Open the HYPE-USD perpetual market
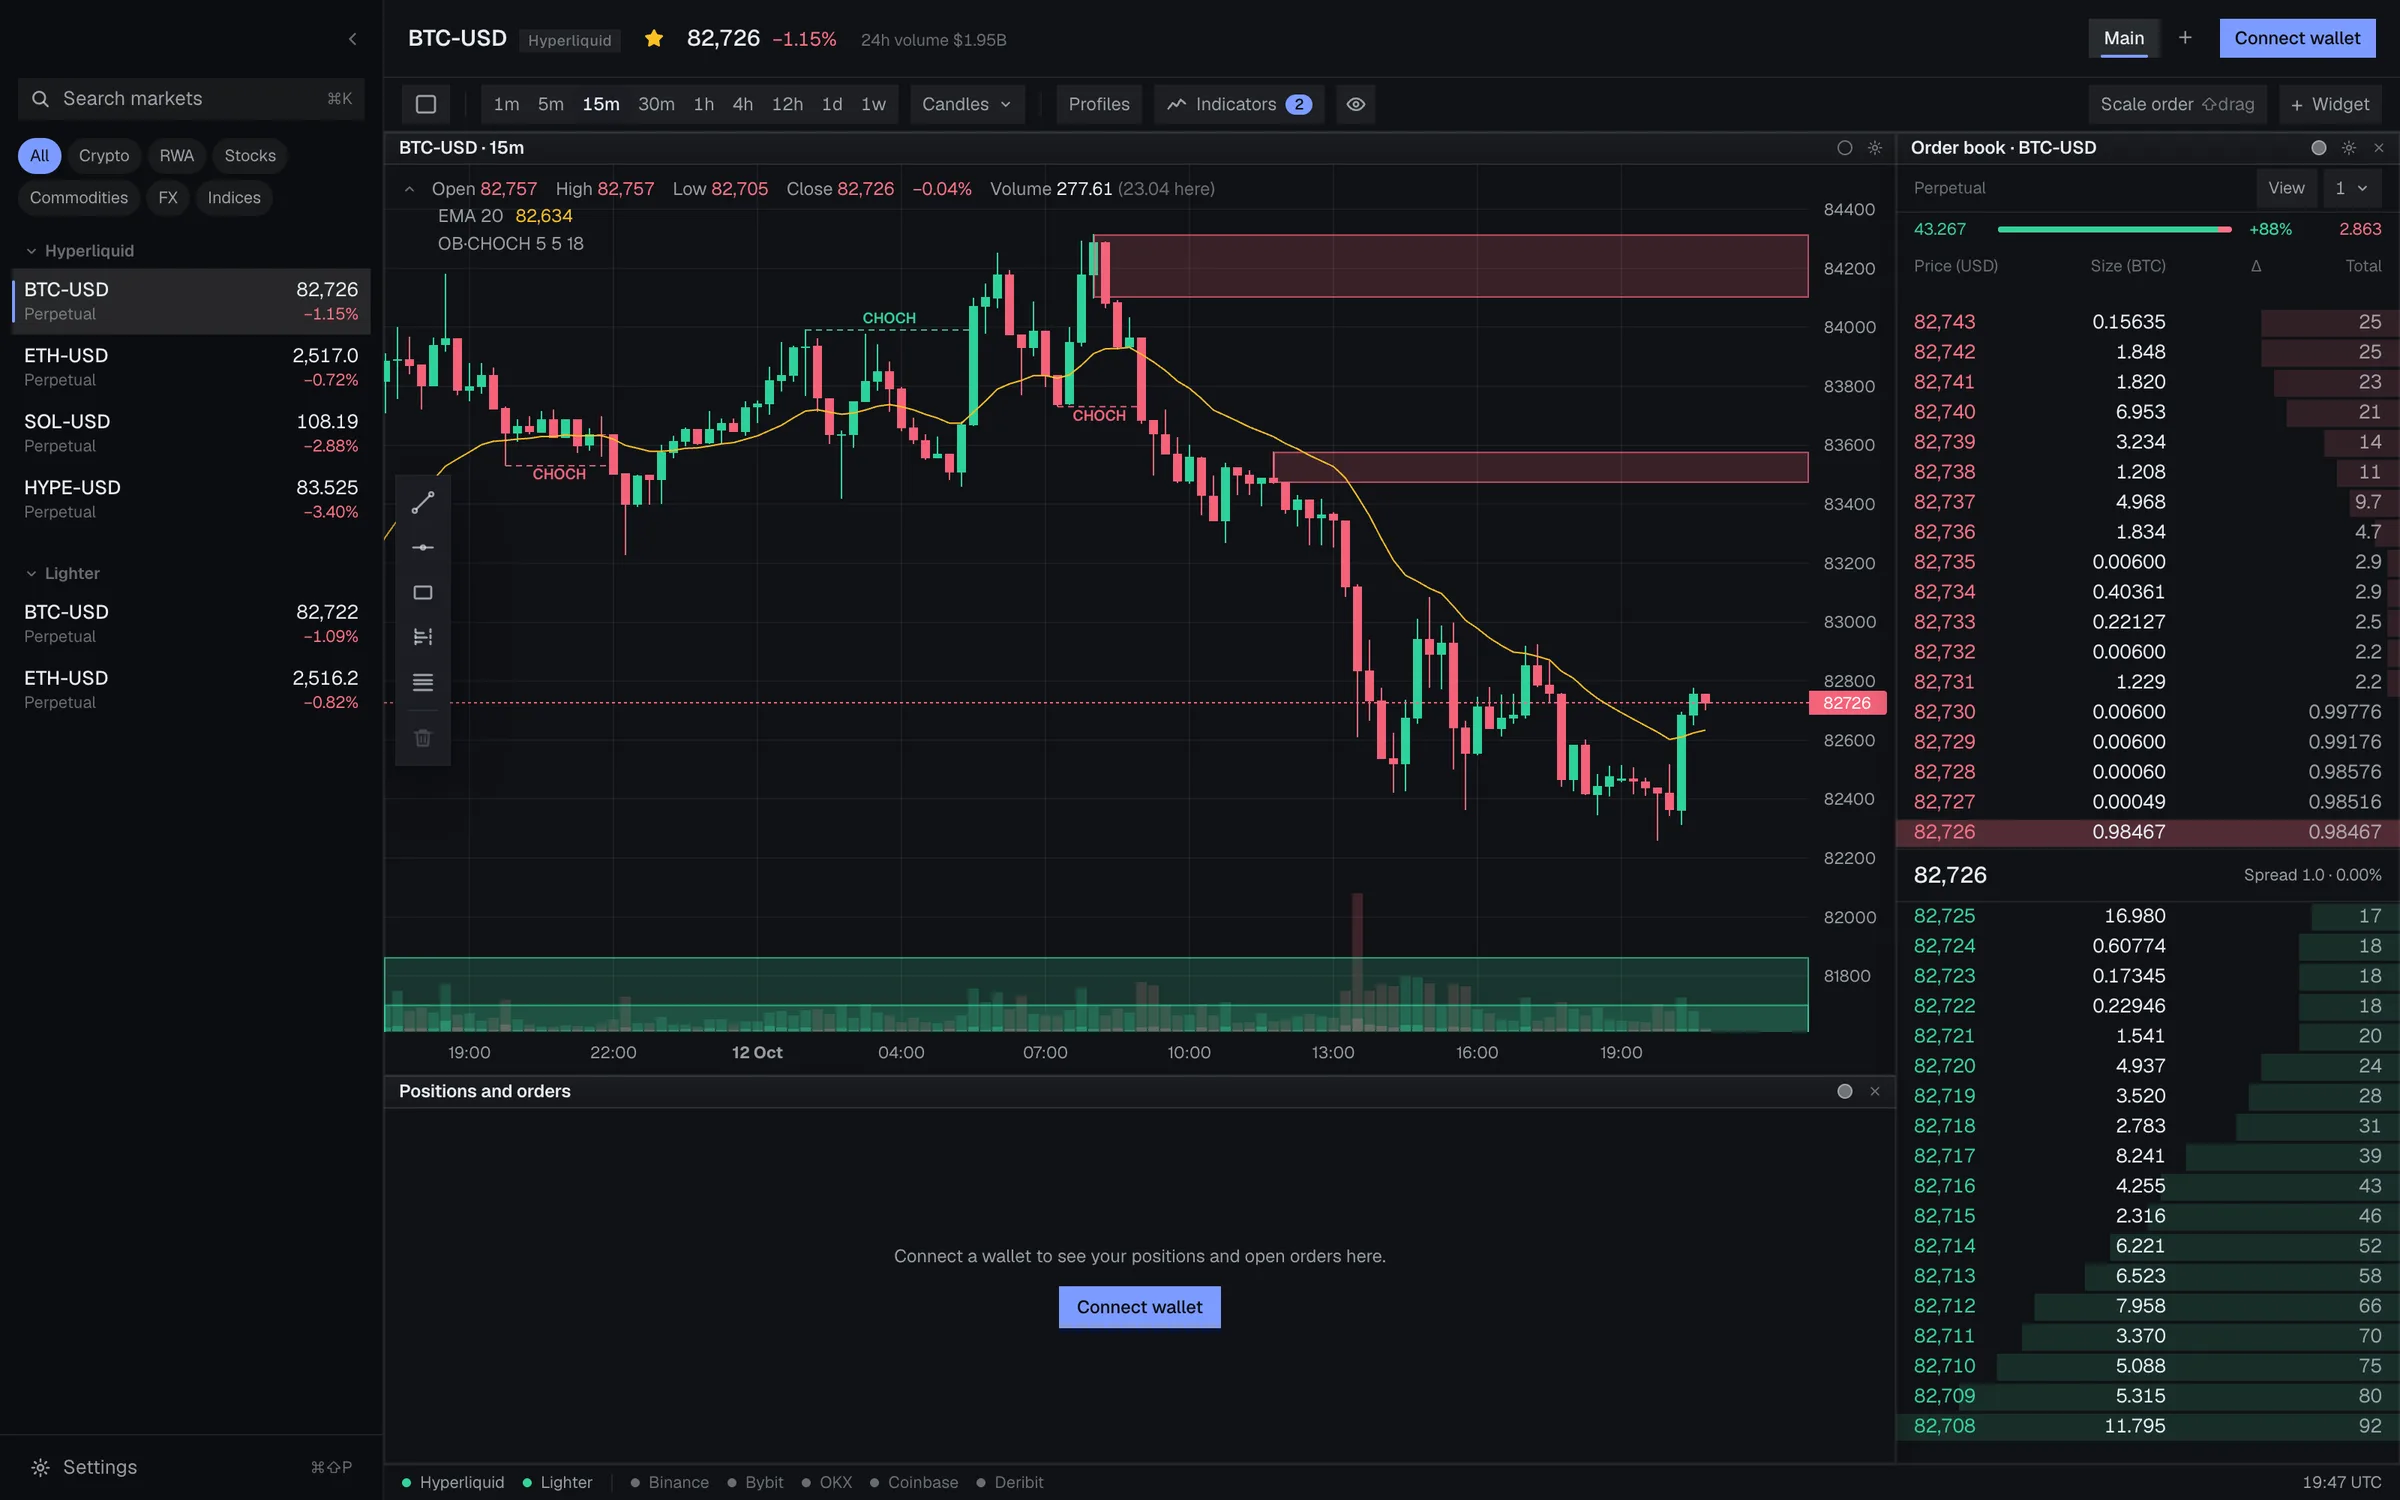This screenshot has width=2400, height=1500. coord(191,499)
